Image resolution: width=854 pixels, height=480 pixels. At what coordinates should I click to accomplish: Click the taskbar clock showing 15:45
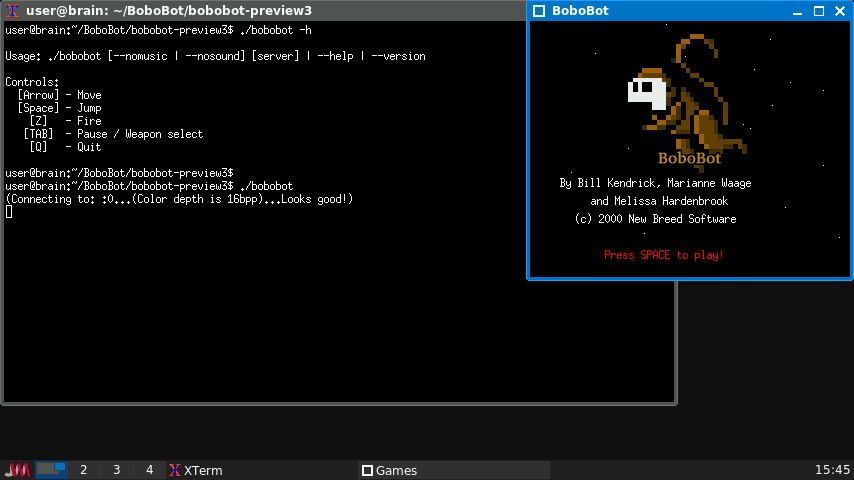pos(832,470)
